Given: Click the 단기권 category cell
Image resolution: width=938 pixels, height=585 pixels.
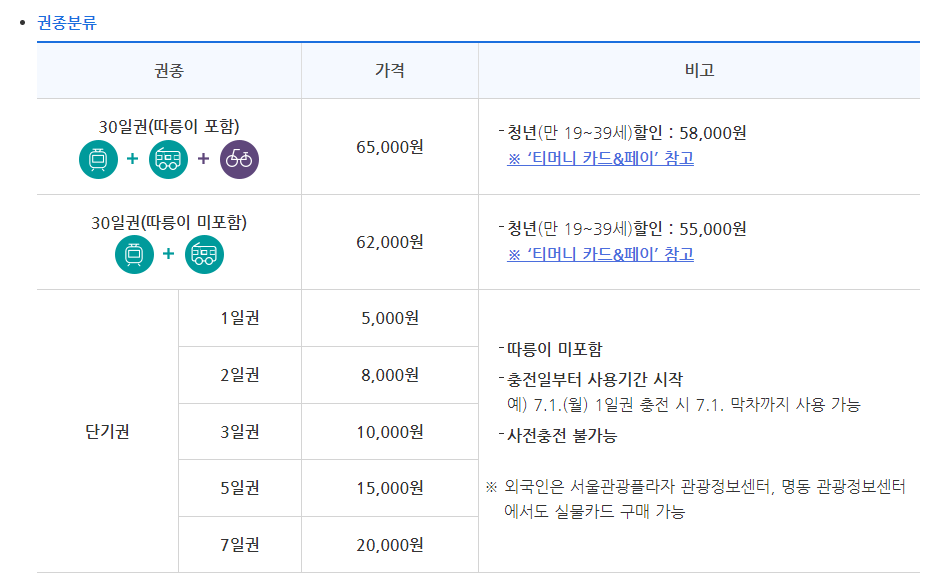Looking at the screenshot, I should click(108, 431).
